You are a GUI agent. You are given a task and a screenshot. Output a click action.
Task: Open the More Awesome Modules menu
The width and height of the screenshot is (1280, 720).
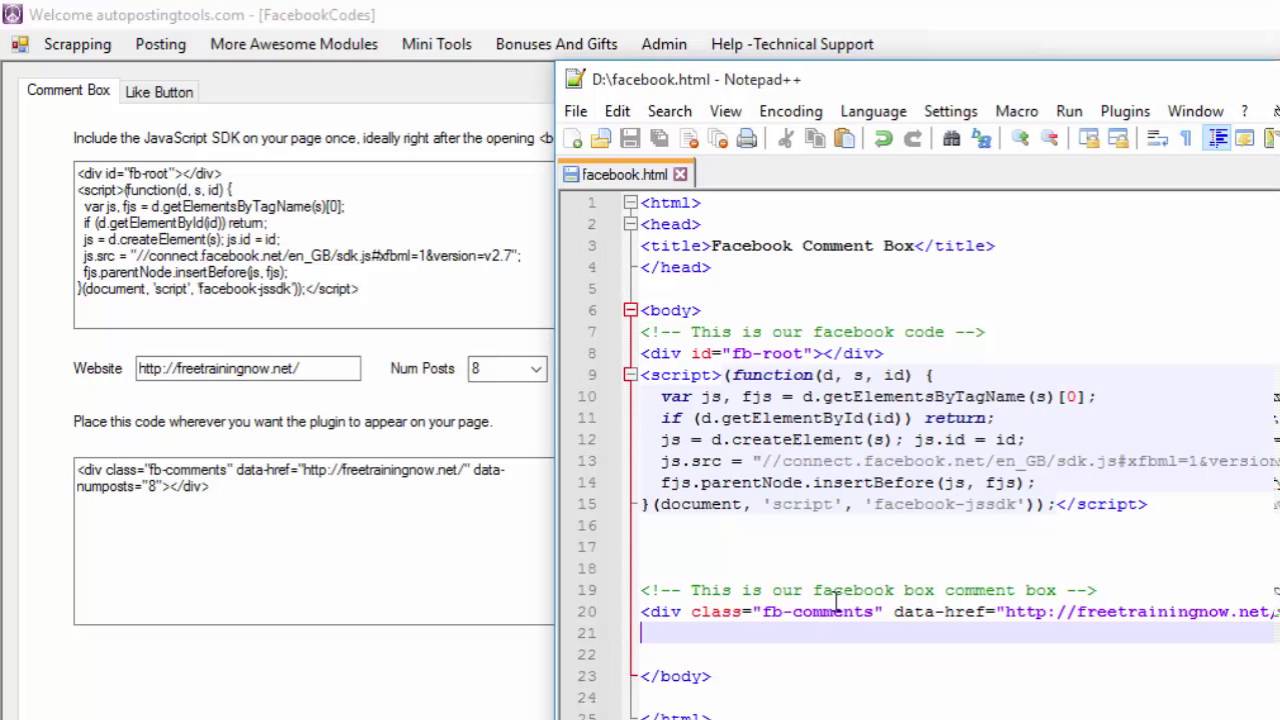[x=294, y=44]
